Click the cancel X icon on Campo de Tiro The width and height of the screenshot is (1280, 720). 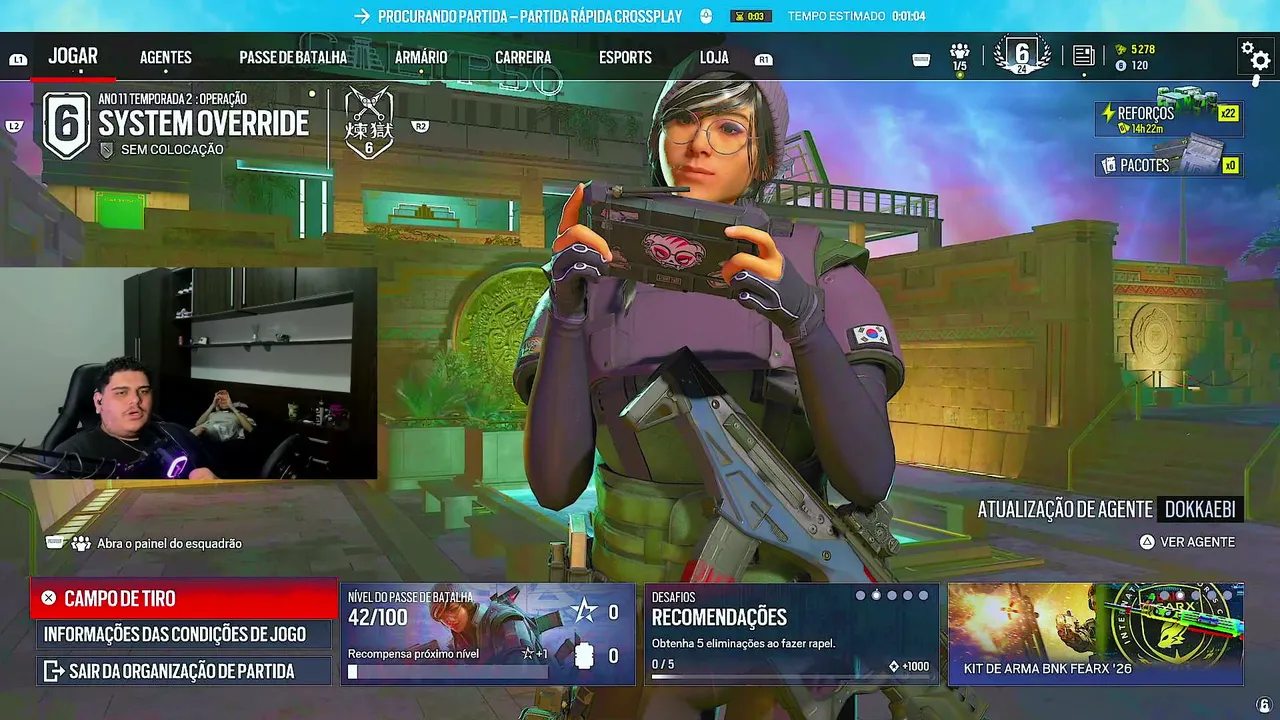tap(48, 598)
